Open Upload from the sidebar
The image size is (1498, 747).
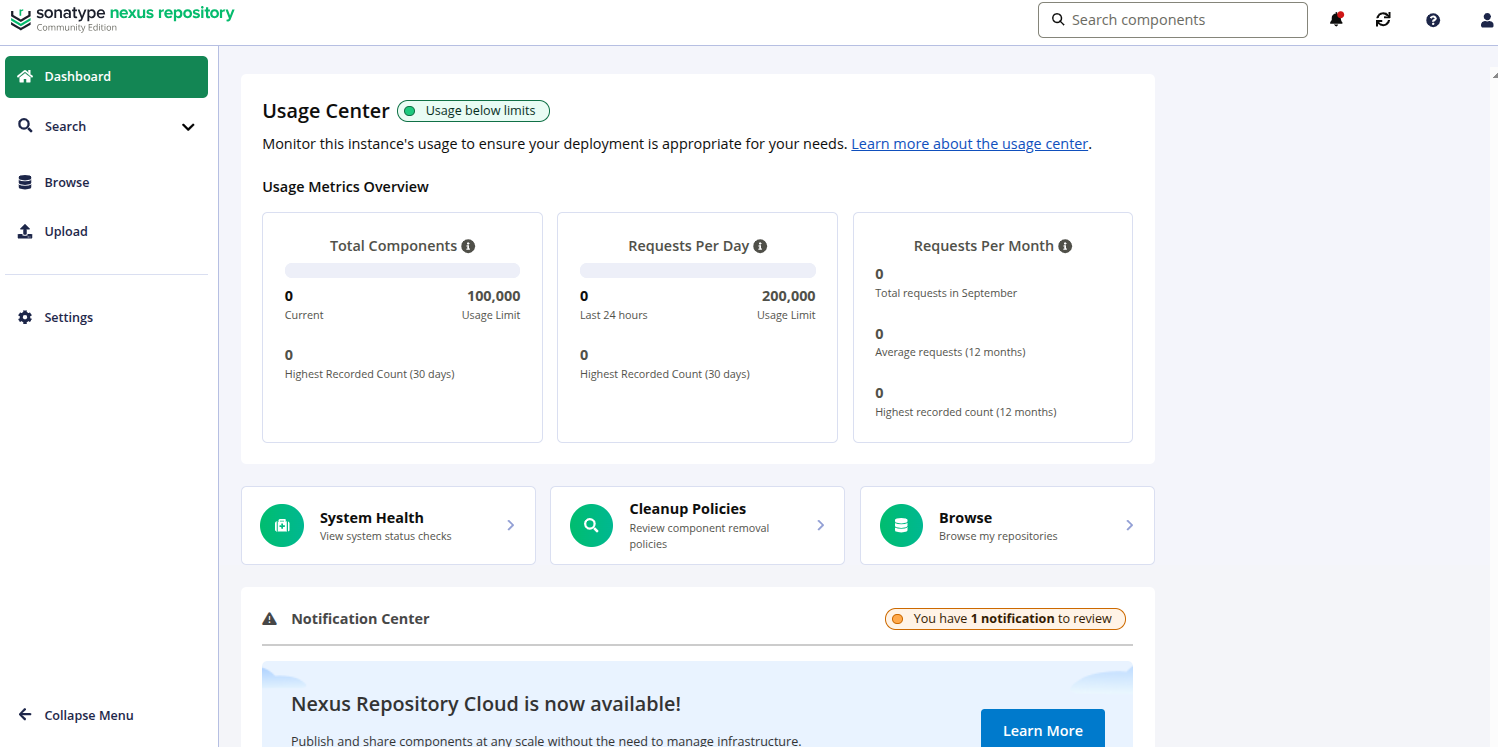coord(66,231)
